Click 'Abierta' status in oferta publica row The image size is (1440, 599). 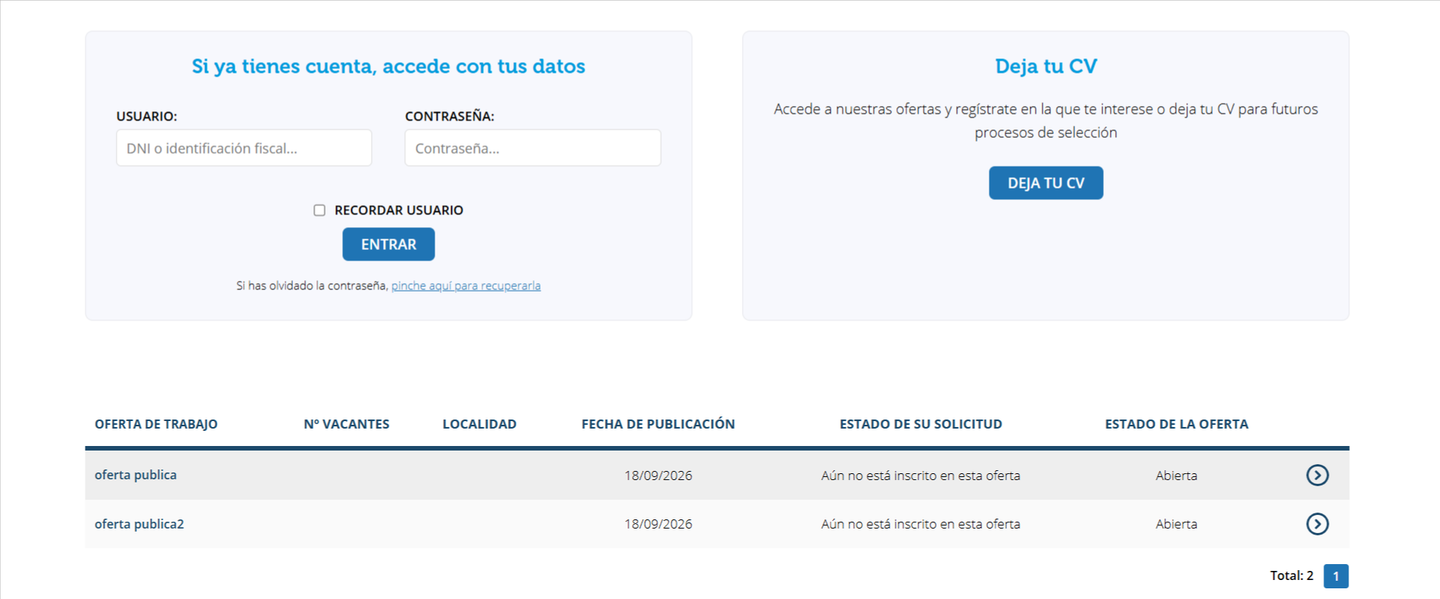(x=1177, y=476)
